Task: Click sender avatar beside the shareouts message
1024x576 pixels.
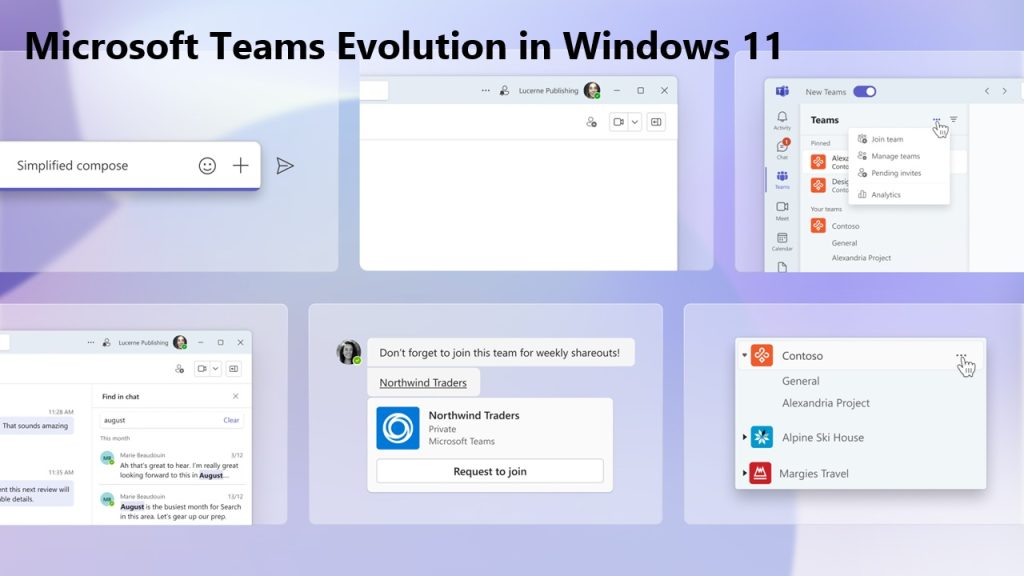Action: click(x=349, y=352)
